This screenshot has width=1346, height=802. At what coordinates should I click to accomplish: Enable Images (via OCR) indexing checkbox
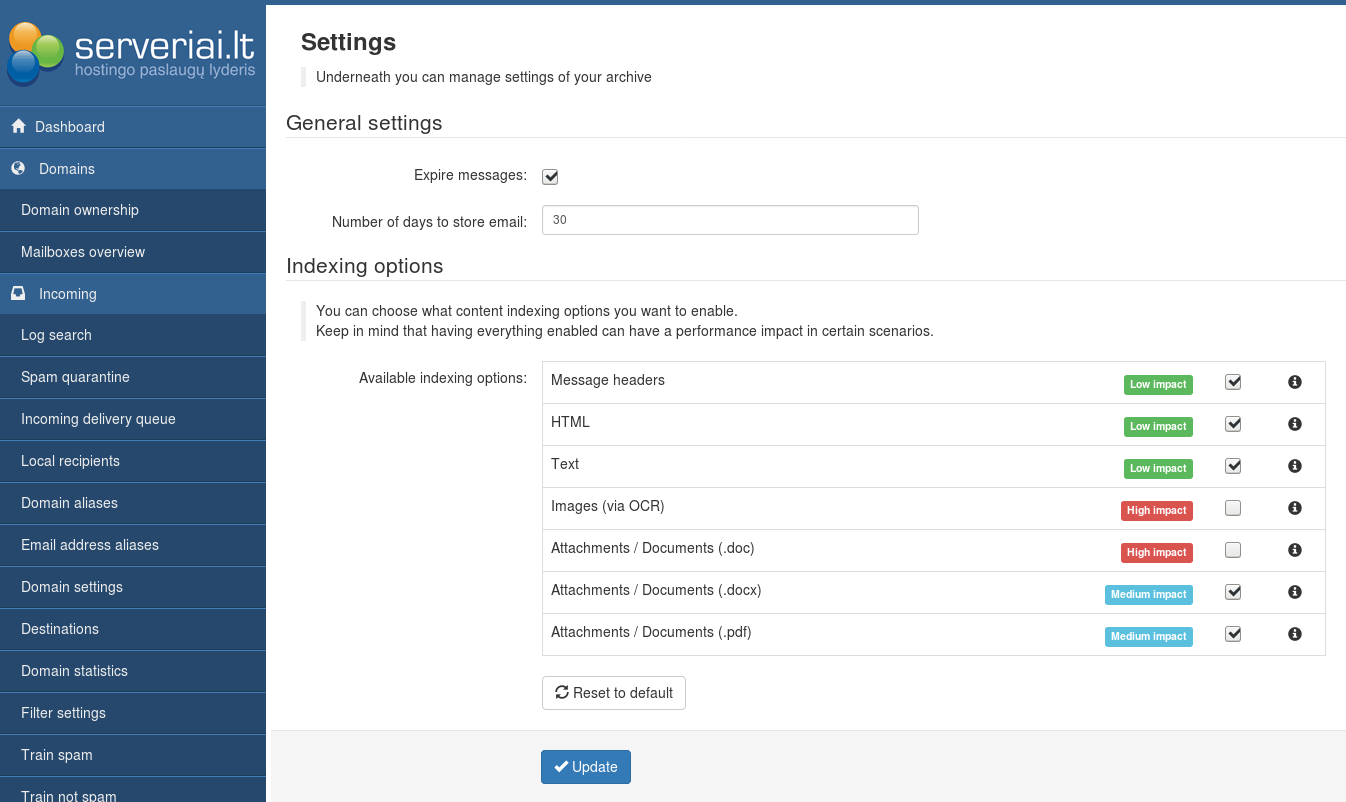pyautogui.click(x=1233, y=508)
